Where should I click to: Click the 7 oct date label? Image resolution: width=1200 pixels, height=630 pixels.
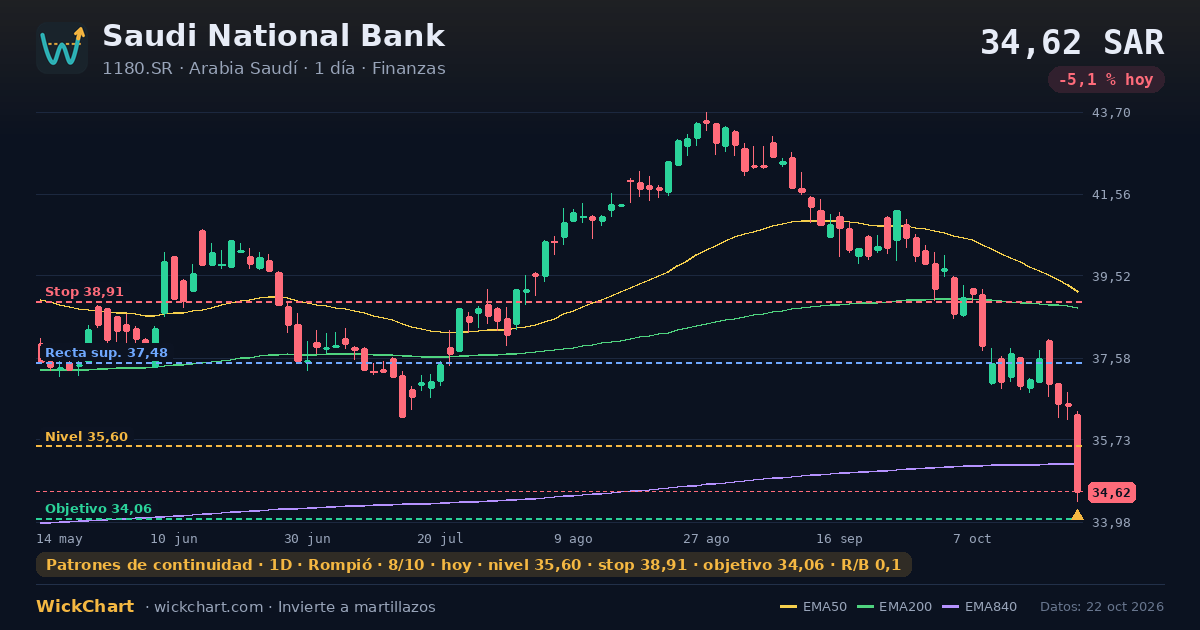point(972,538)
